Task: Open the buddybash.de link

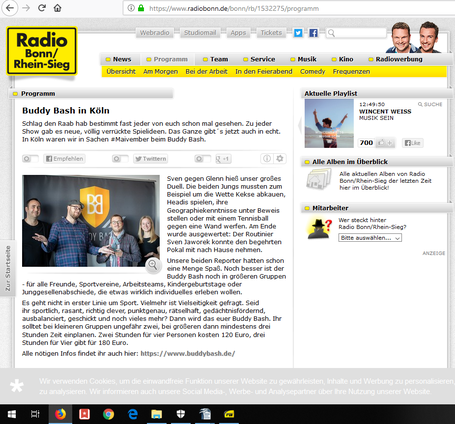Action: pyautogui.click(x=188, y=353)
